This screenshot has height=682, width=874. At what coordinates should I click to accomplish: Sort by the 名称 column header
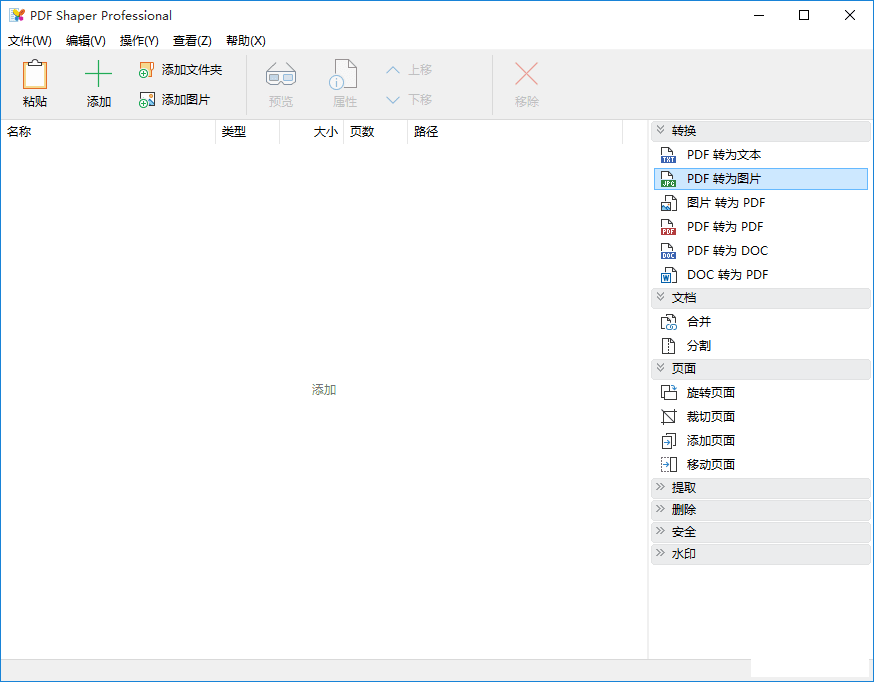tap(108, 132)
